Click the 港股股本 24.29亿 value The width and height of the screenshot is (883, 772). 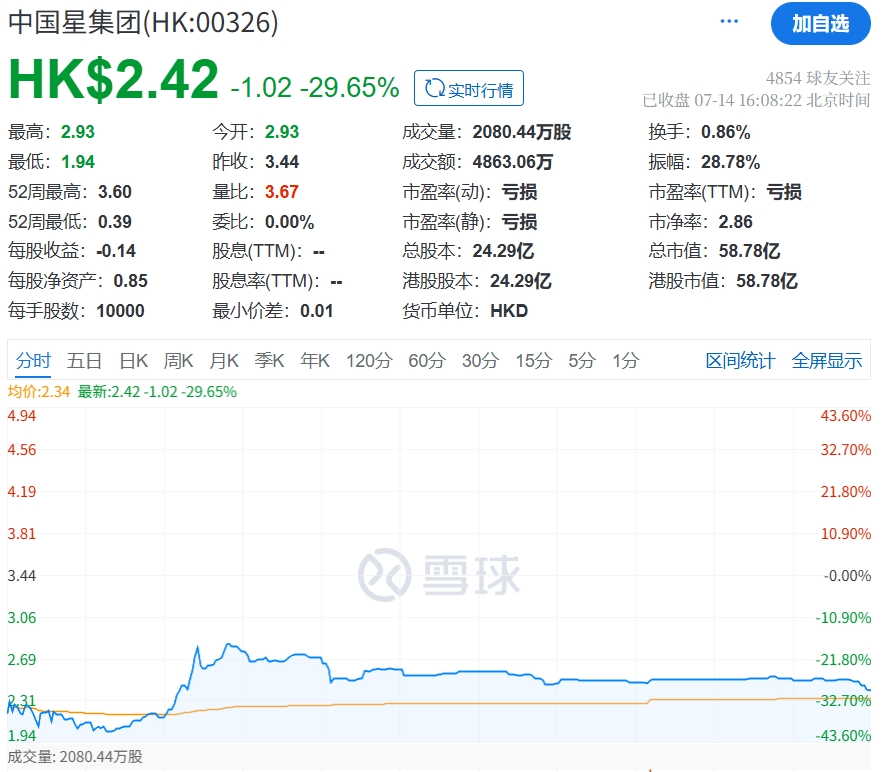click(521, 280)
